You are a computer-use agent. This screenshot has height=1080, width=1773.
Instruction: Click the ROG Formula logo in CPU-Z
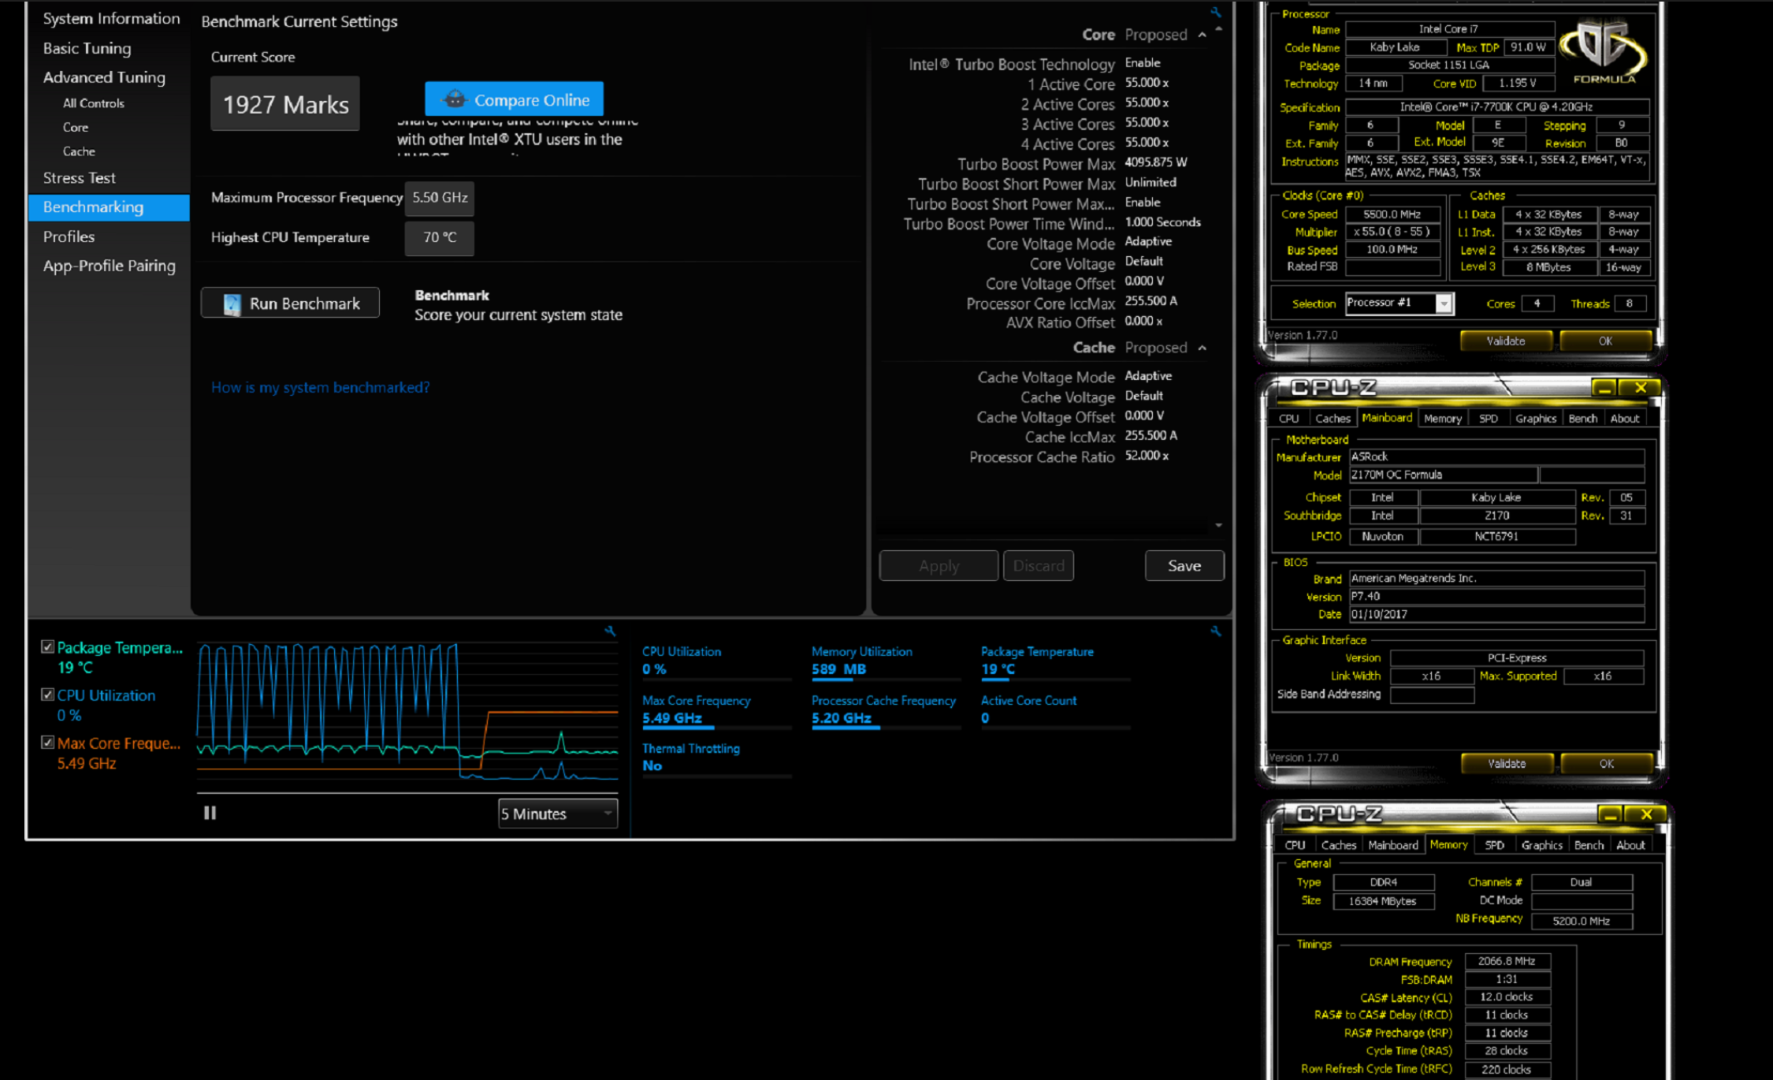click(1604, 52)
